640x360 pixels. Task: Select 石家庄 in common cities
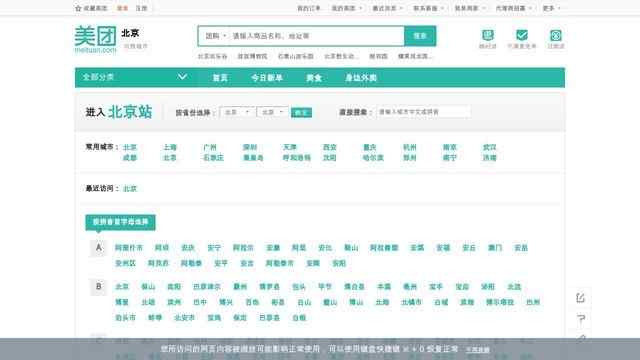click(x=213, y=158)
